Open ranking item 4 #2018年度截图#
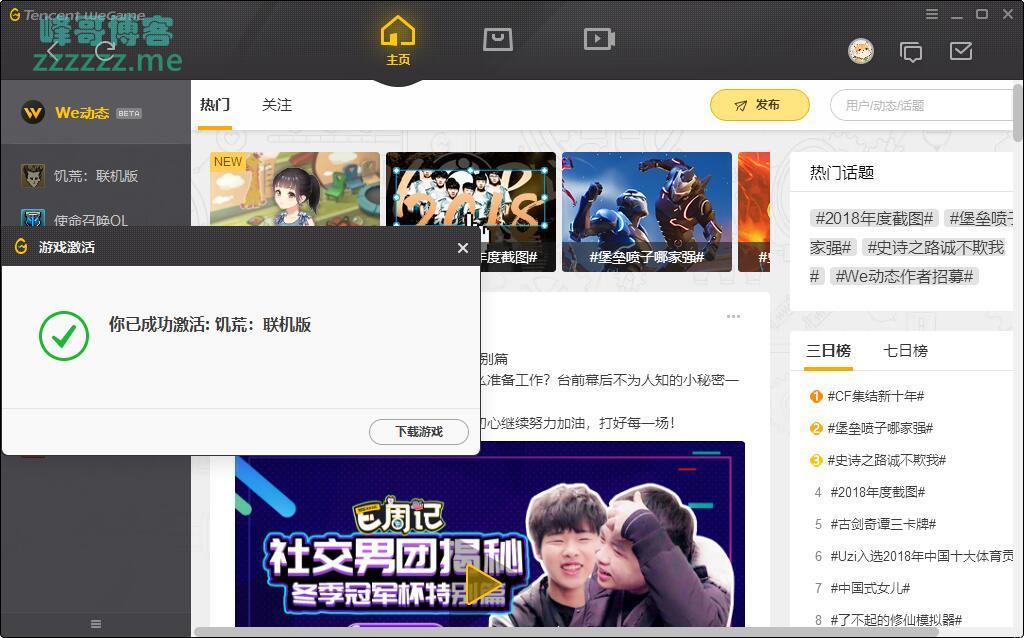 [877, 492]
